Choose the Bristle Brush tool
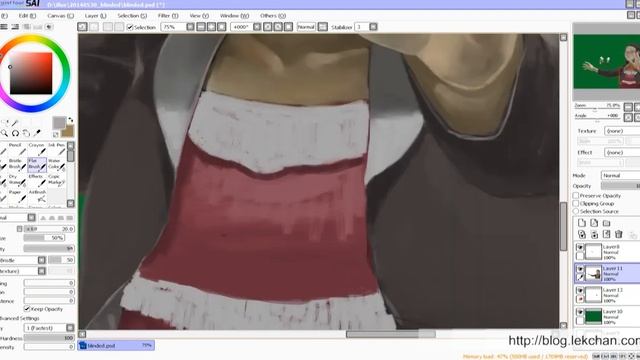Screen dimensions: 640x360 point(17,164)
